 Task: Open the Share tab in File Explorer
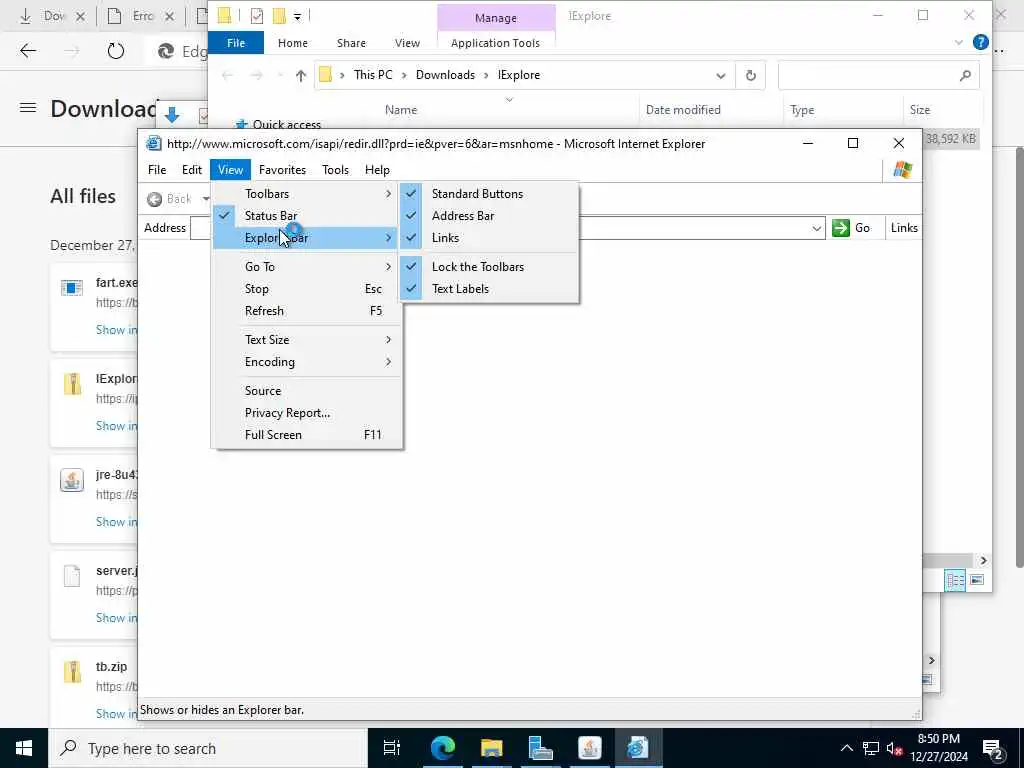(351, 43)
